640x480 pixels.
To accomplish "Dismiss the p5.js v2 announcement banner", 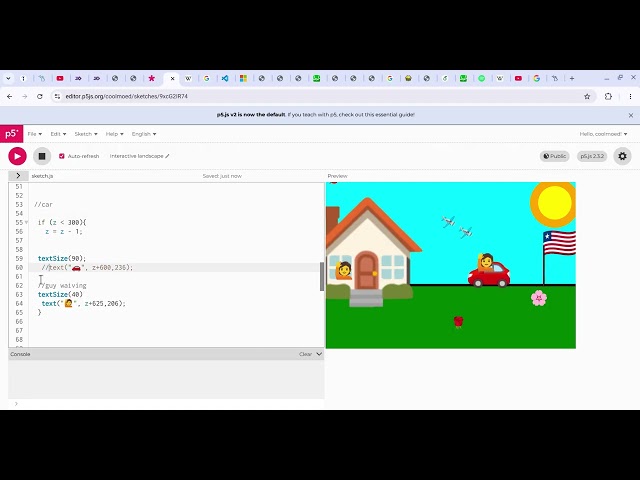I will pyautogui.click(x=631, y=115).
